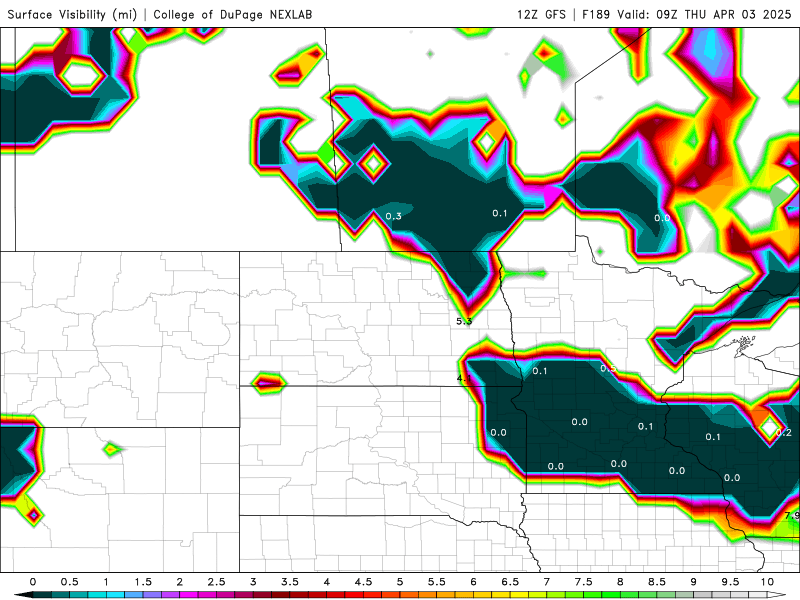Click the "Surface Visibility (mi)" title text
This screenshot has height=600, width=800.
(72, 14)
